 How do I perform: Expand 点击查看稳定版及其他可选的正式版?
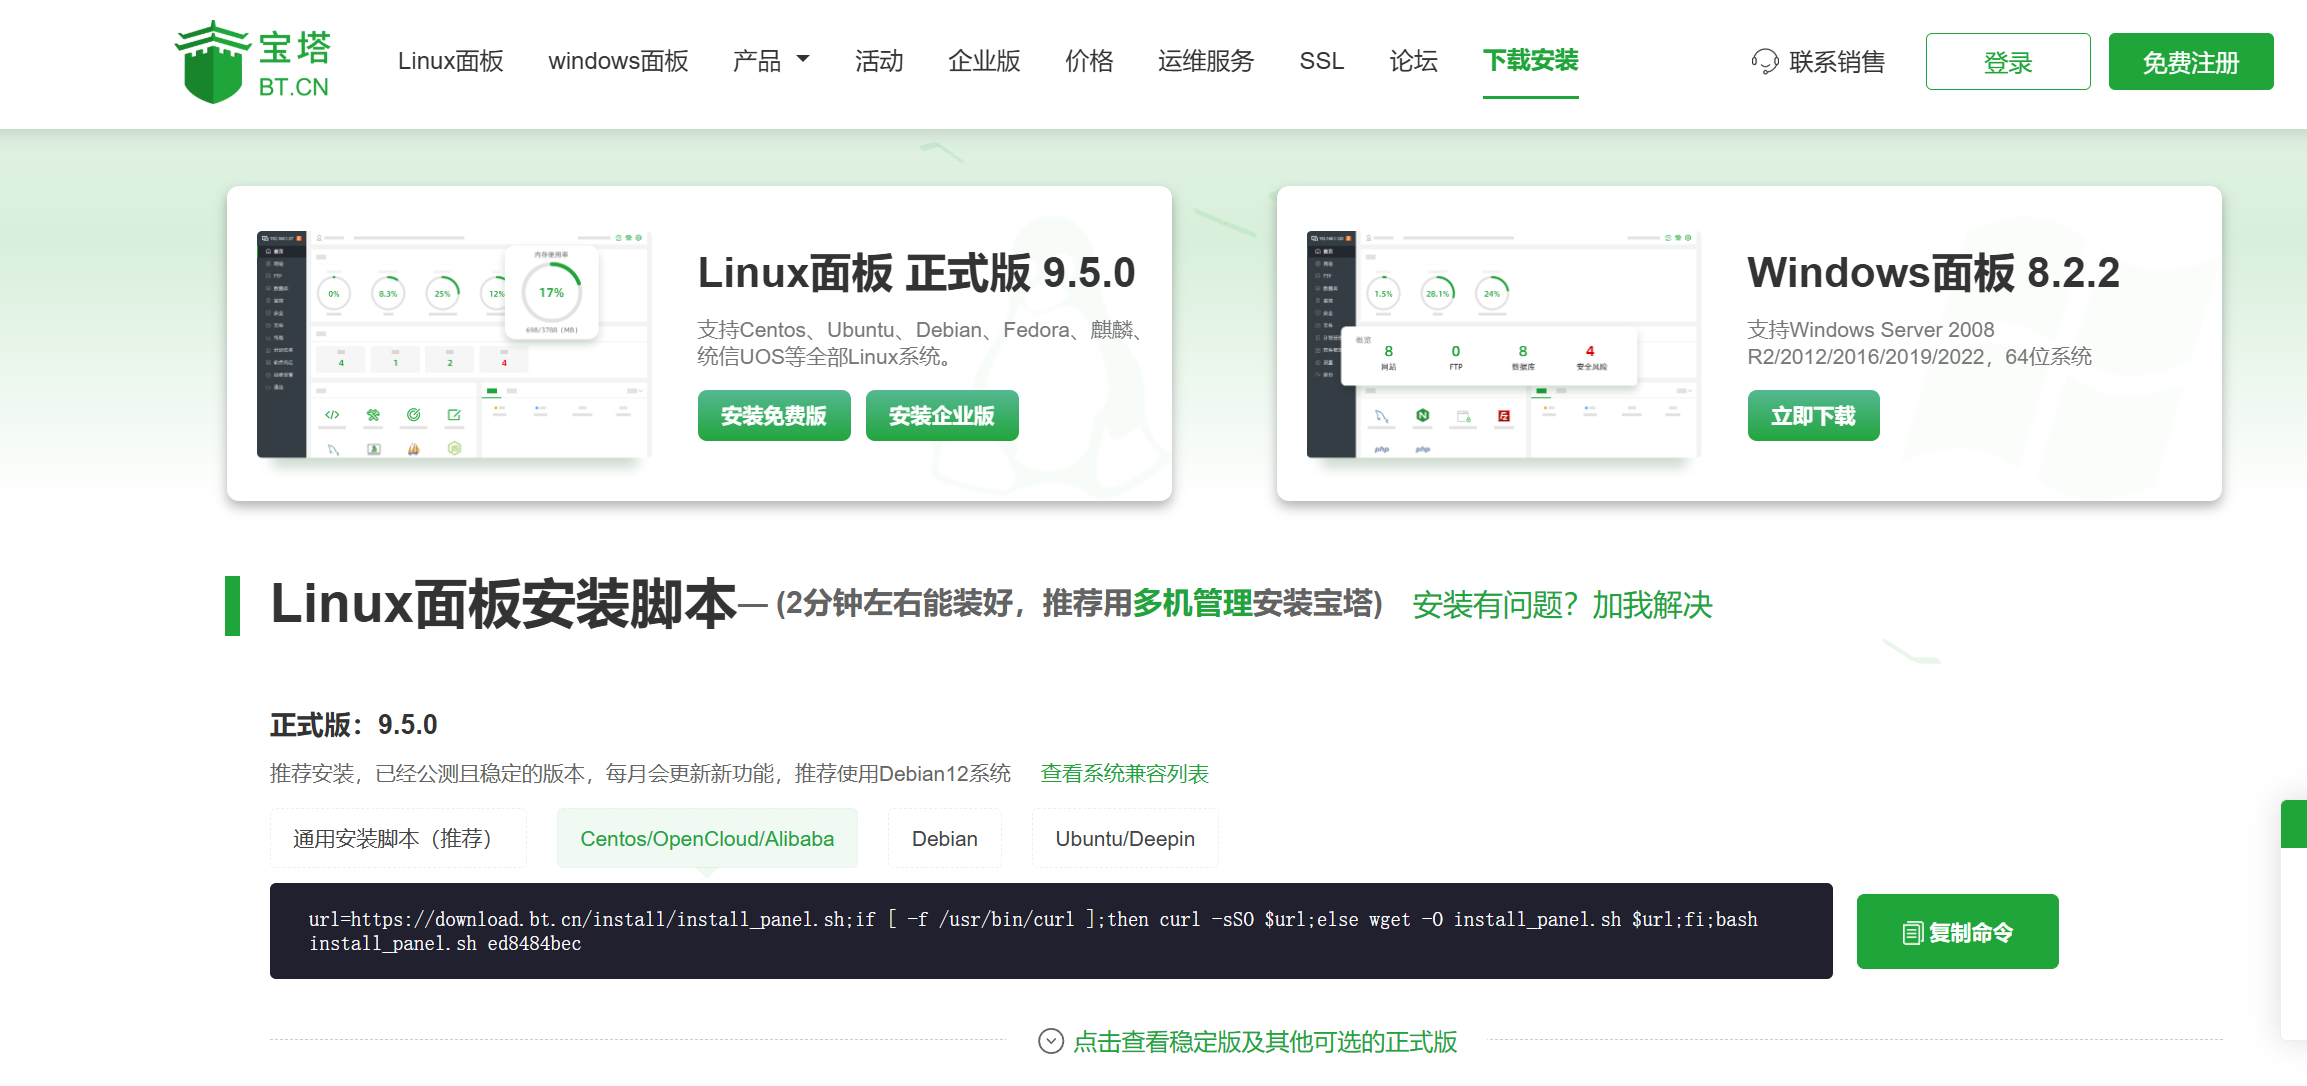tap(1265, 1042)
